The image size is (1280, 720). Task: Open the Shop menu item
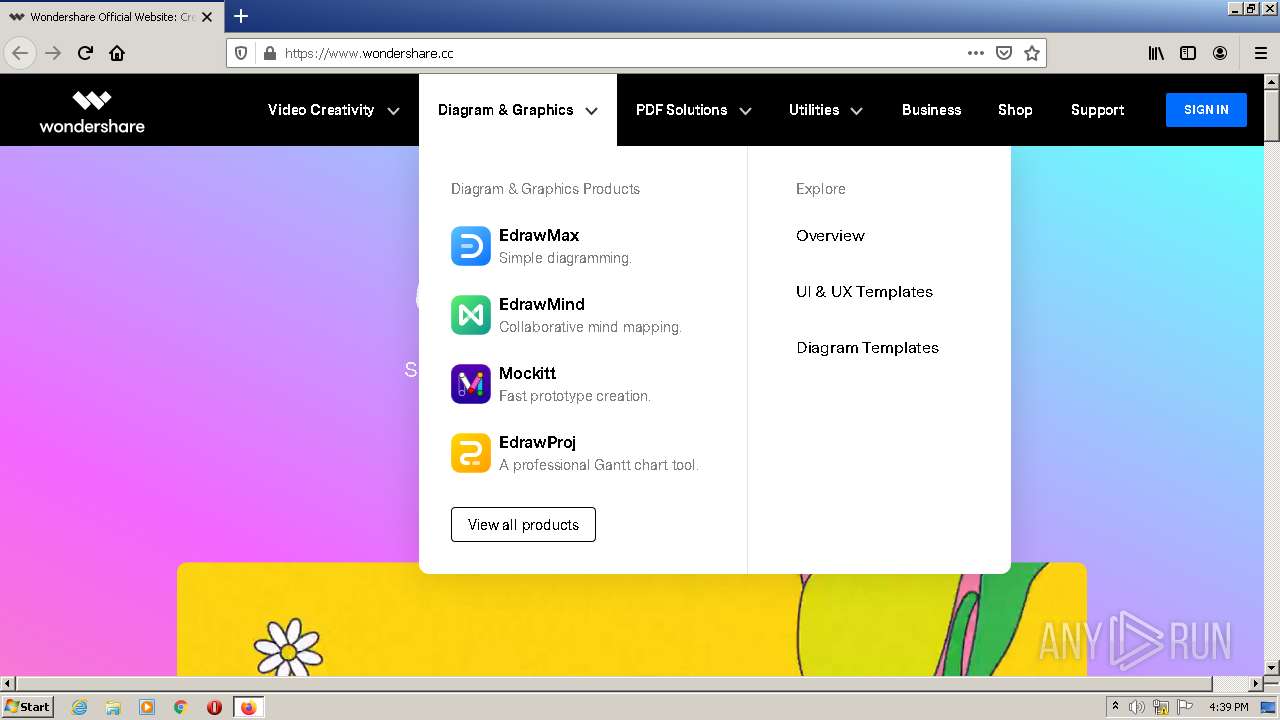pos(1015,110)
